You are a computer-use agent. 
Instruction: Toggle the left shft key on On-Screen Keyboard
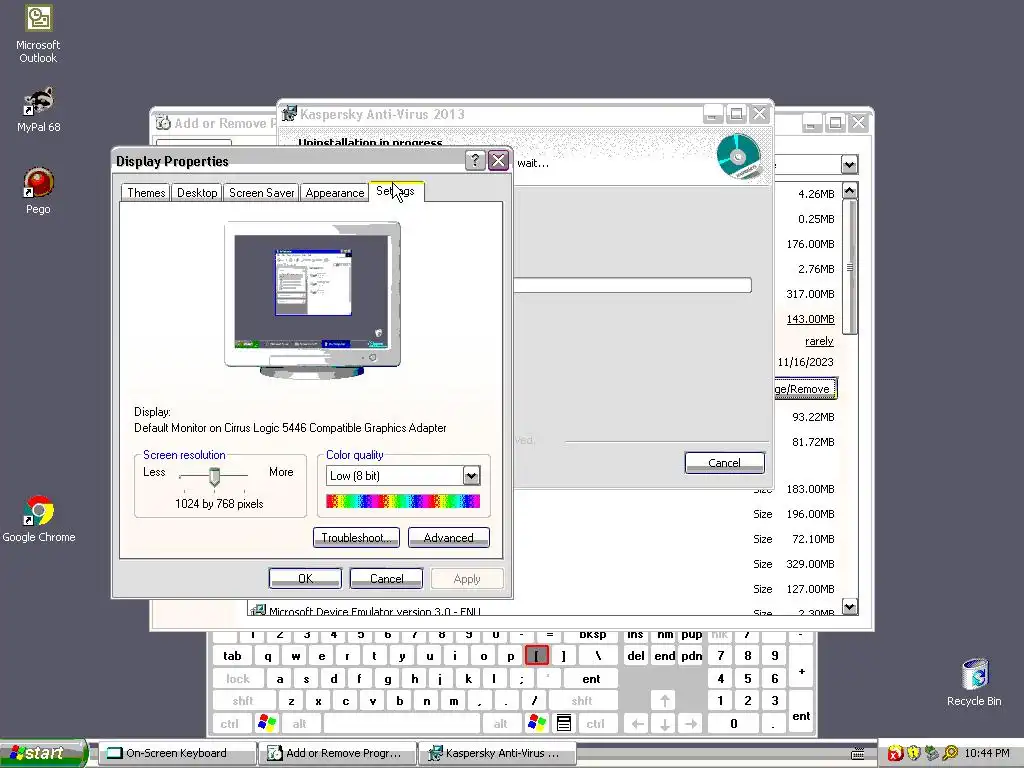(243, 701)
